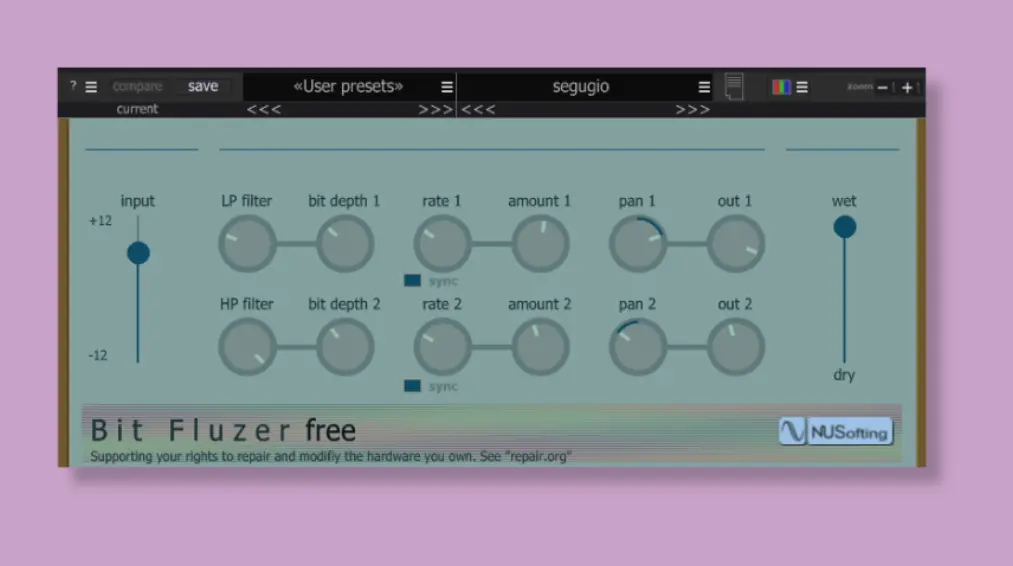The width and height of the screenshot is (1013, 566).
Task: Click the compare button
Action: coord(138,86)
